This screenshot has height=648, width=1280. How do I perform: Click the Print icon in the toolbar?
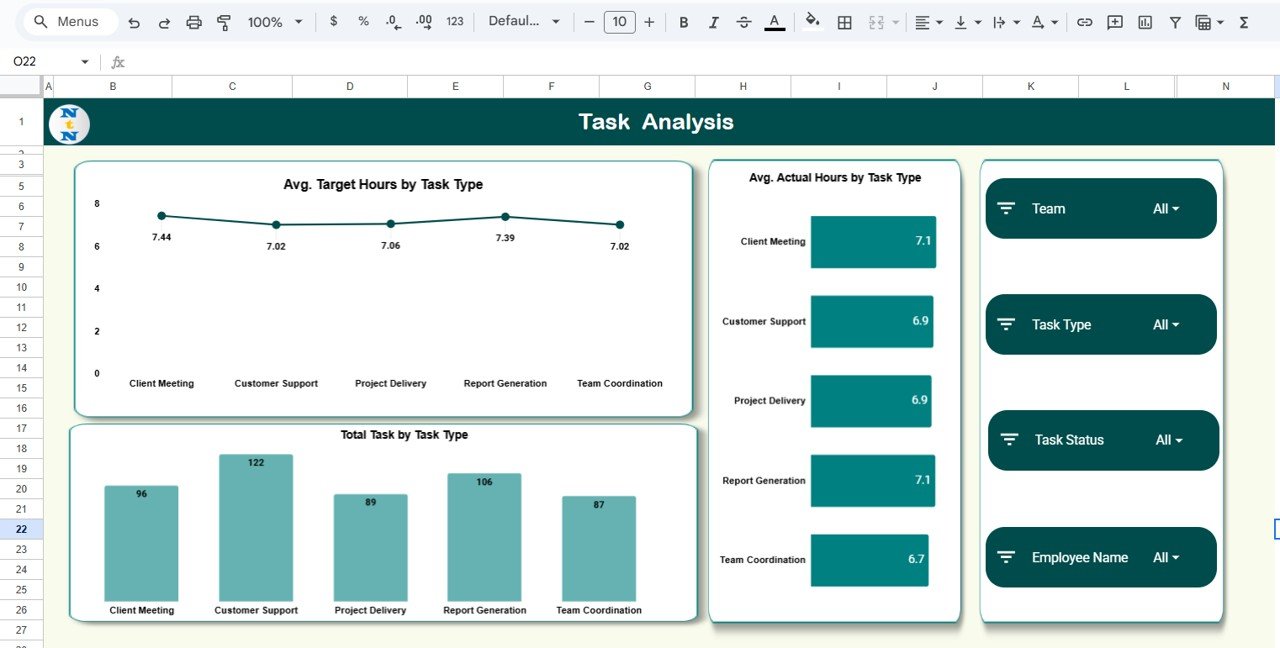pos(194,21)
